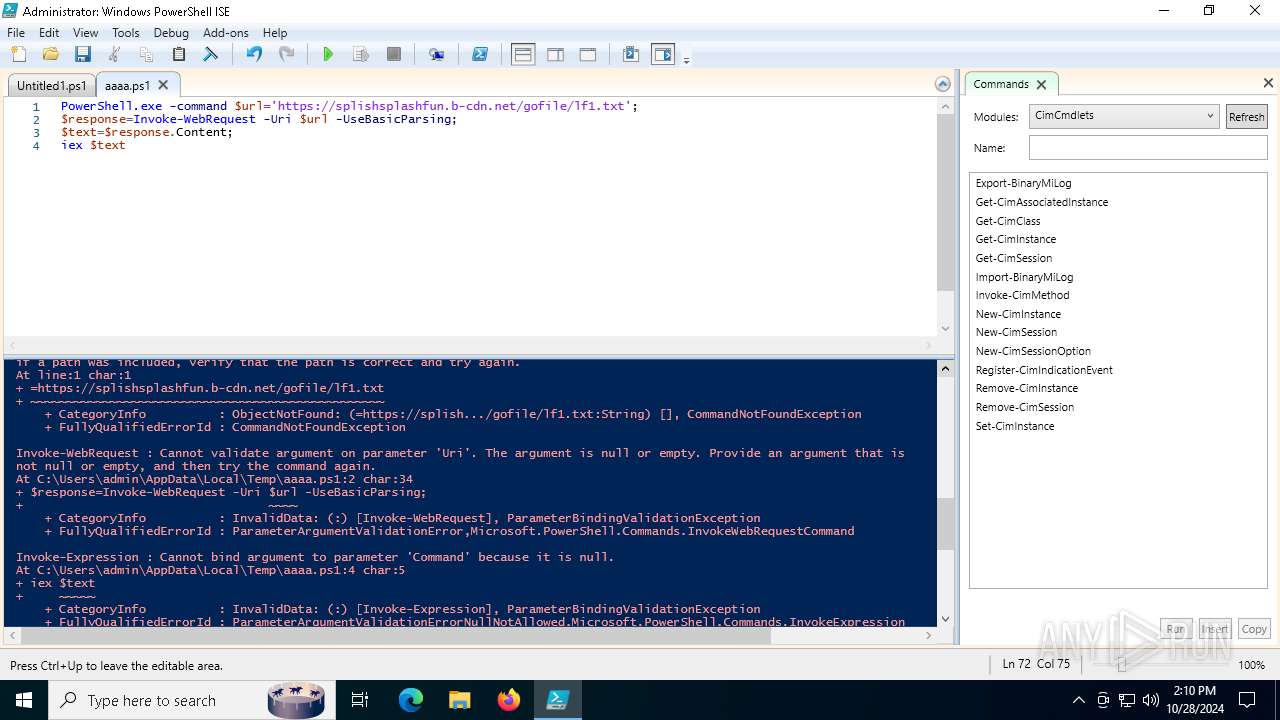Open the File menu
Viewport: 1280px width, 720px height.
click(16, 32)
